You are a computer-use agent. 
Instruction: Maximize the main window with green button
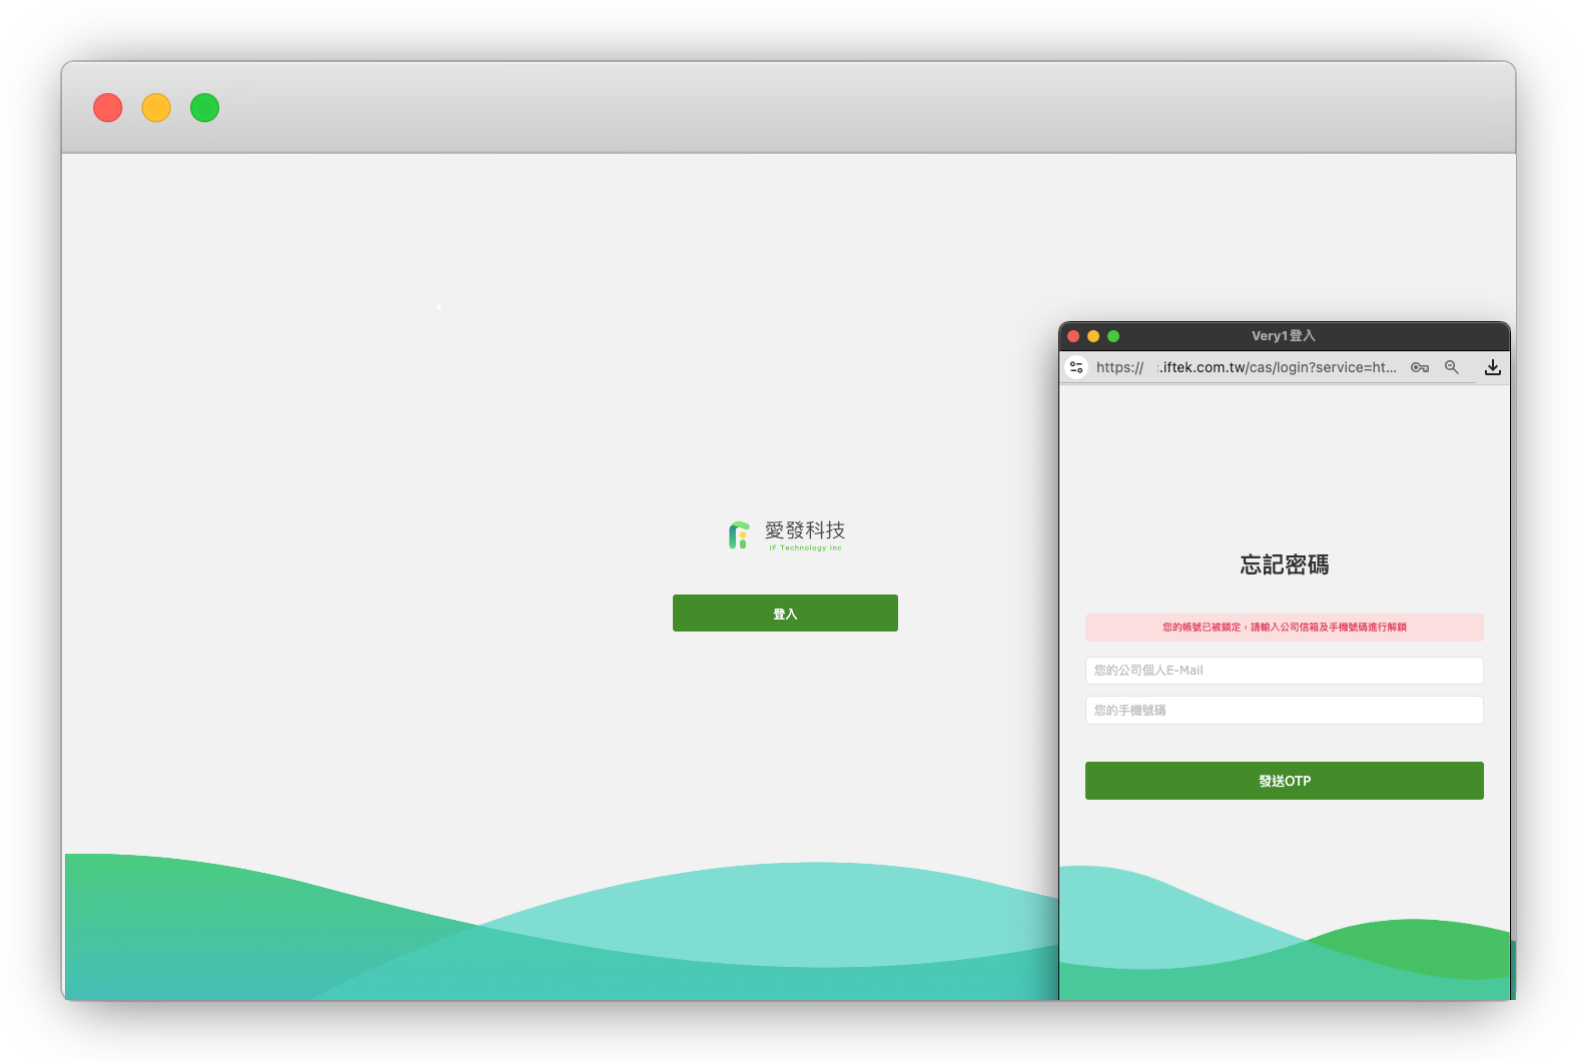pyautogui.click(x=205, y=108)
